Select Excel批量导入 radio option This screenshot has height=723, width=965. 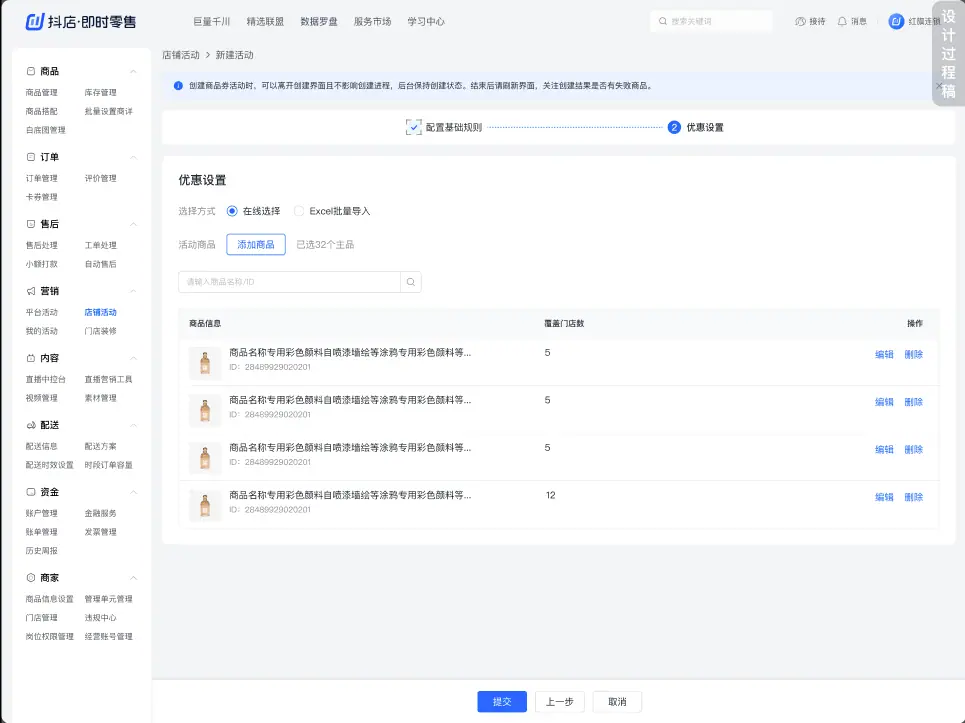point(299,211)
